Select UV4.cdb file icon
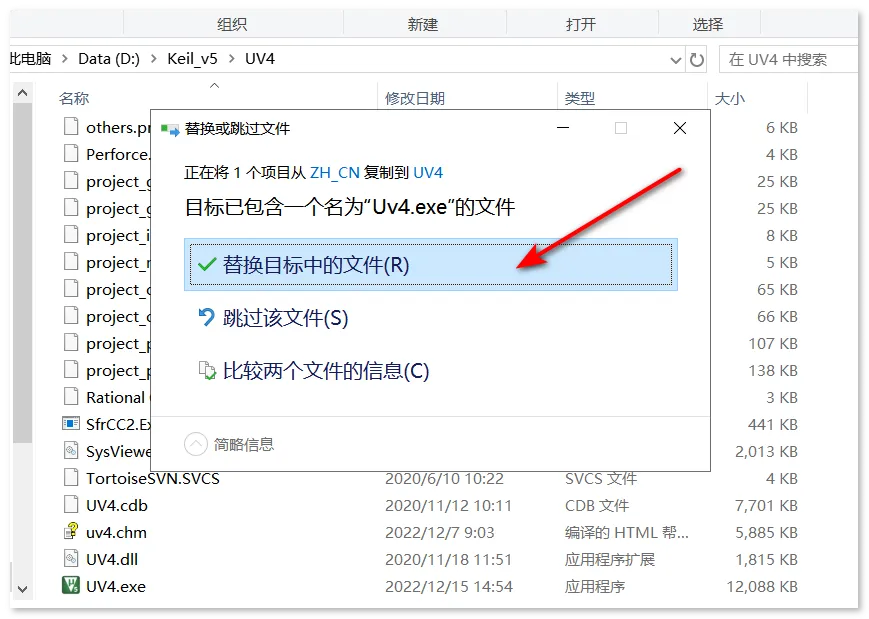This screenshot has height=619, width=869. coord(71,505)
